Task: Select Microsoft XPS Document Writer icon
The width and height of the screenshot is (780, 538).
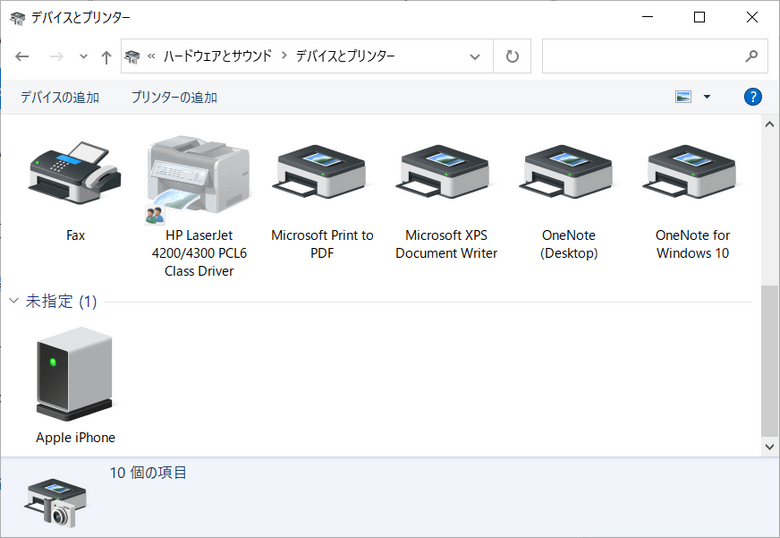Action: tap(443, 172)
